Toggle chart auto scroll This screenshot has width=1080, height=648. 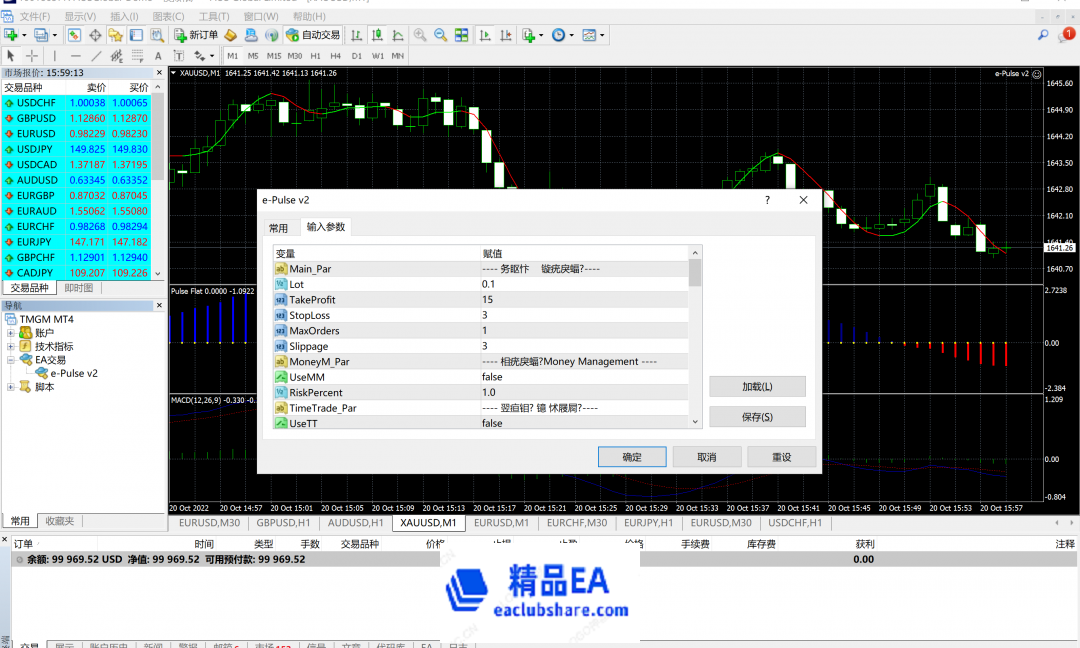(x=485, y=35)
